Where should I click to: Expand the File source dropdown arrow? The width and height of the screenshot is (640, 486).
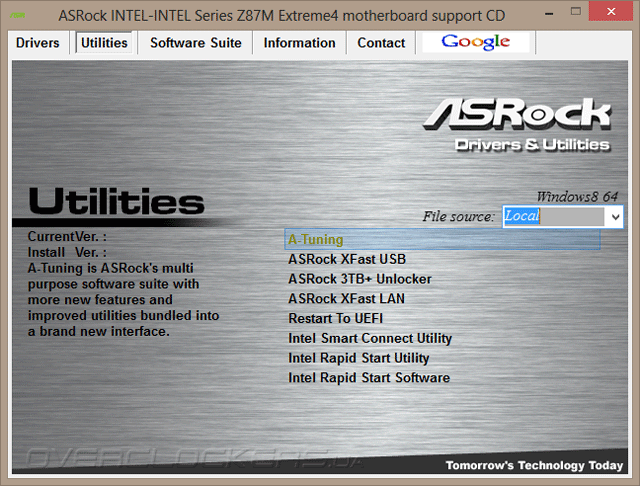click(x=615, y=217)
